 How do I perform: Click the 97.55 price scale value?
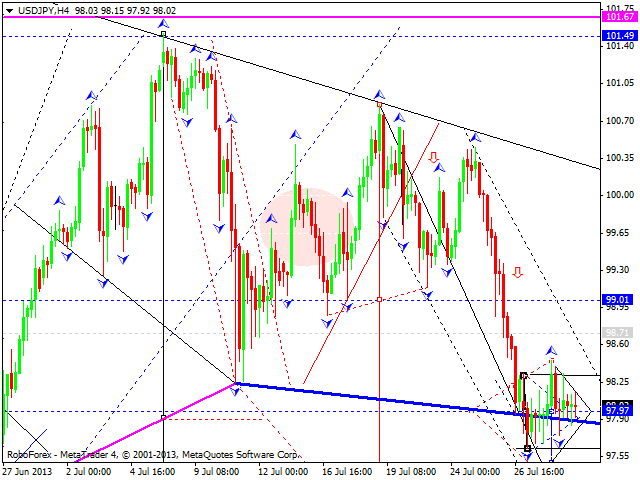(620, 456)
